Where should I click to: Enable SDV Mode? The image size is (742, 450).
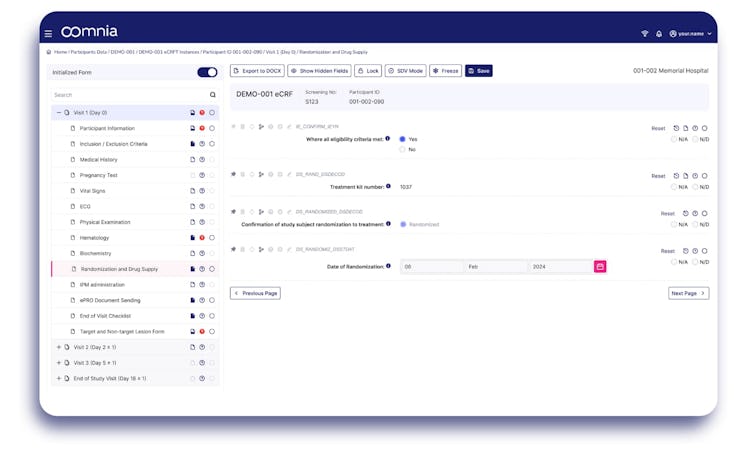tap(406, 71)
